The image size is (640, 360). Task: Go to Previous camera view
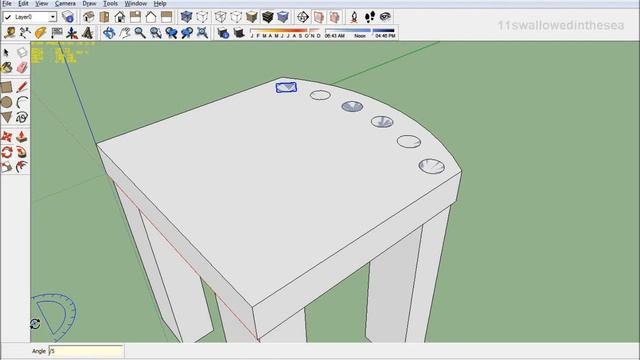point(171,33)
